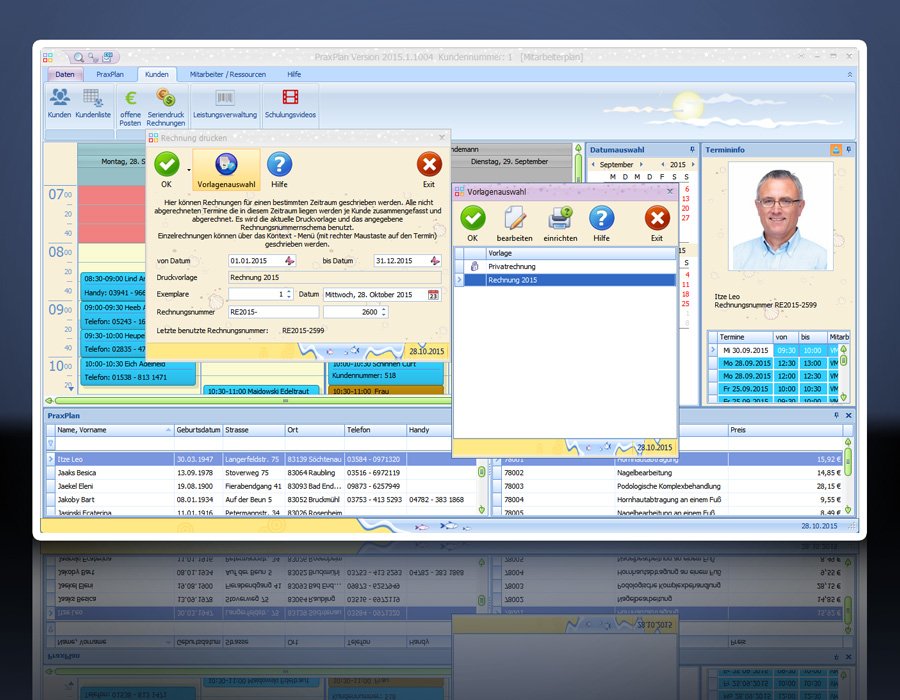Open the dropdown arrow next to OK

(x=189, y=170)
